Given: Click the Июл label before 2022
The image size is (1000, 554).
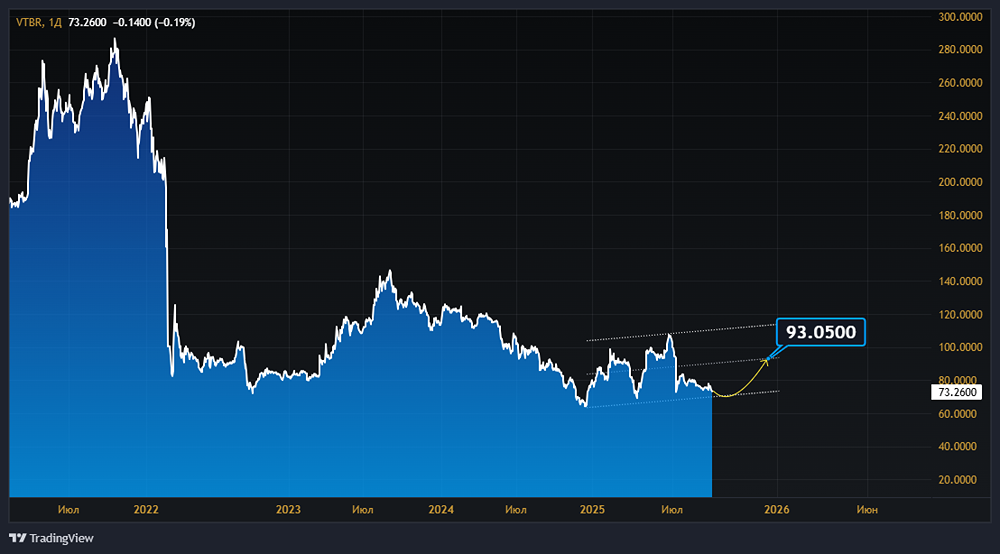Looking at the screenshot, I should coord(68,509).
